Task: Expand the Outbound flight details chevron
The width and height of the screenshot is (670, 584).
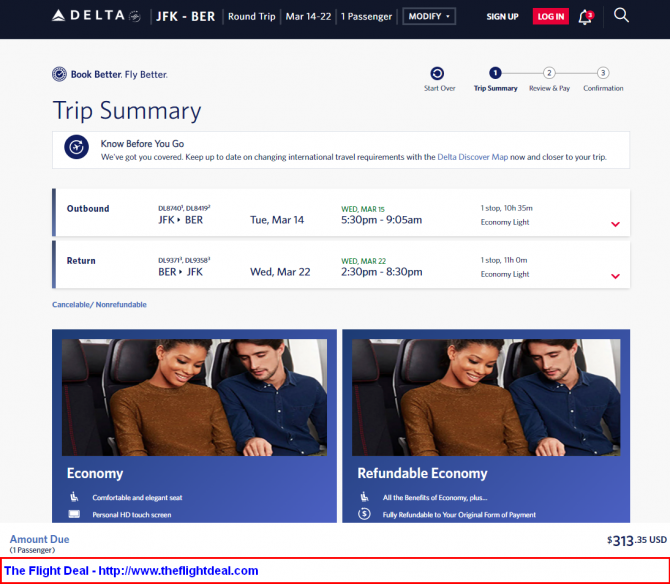Action: tap(615, 224)
